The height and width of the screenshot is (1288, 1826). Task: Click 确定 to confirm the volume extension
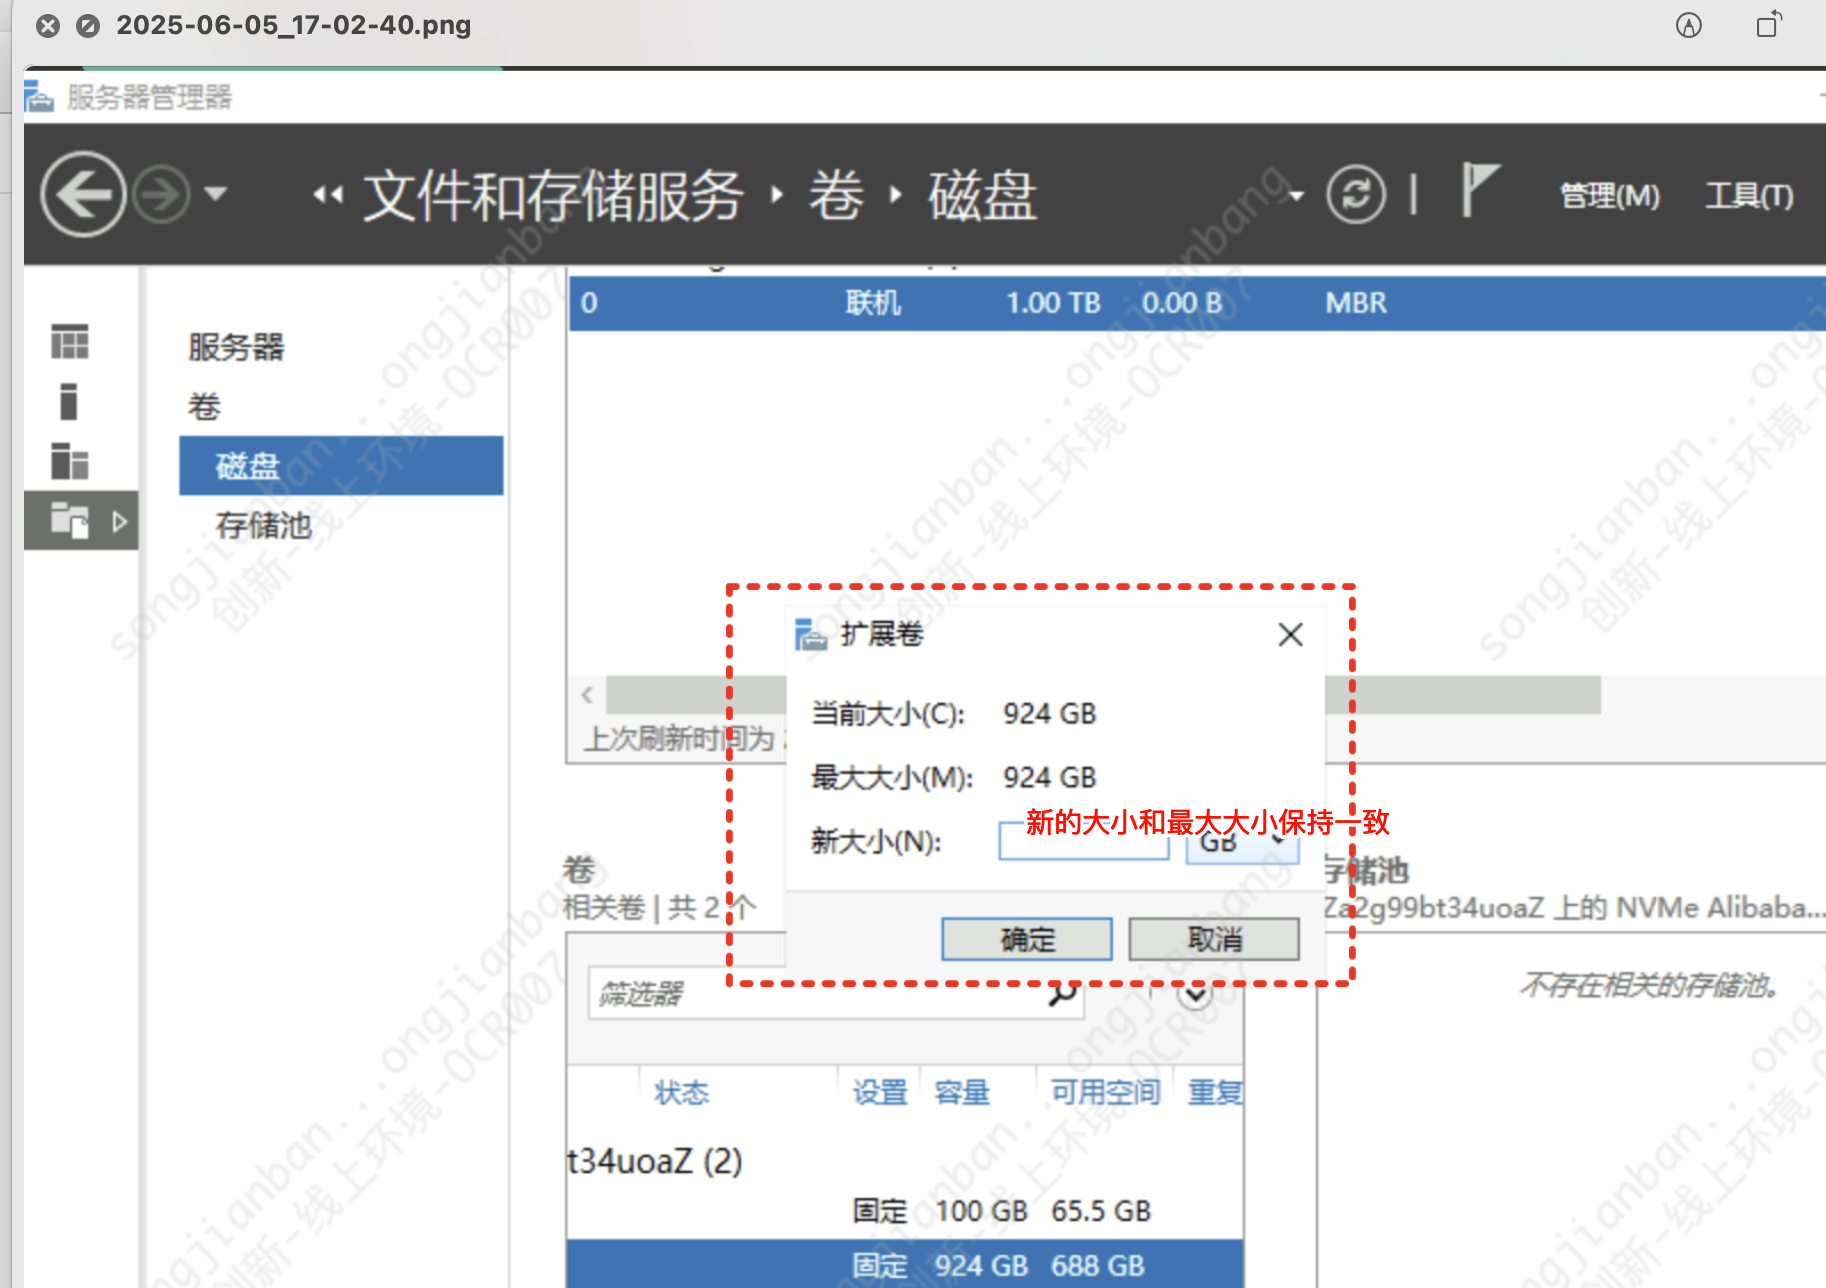tap(1026, 939)
